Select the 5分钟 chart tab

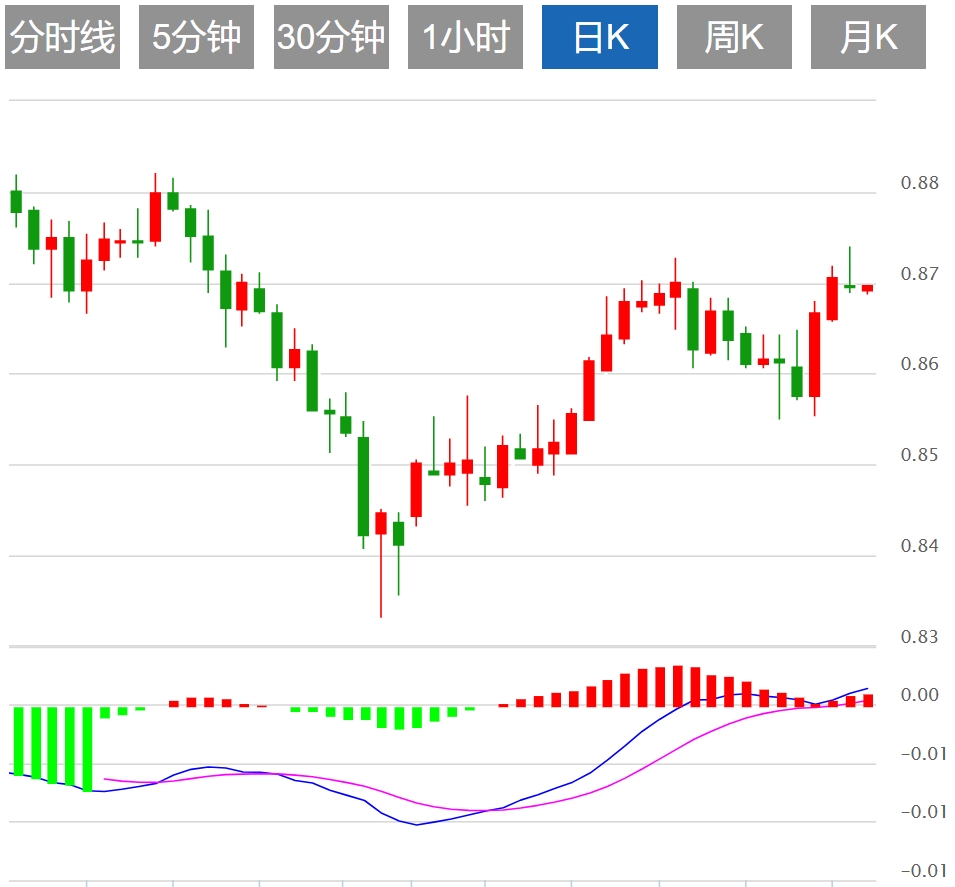tap(196, 37)
